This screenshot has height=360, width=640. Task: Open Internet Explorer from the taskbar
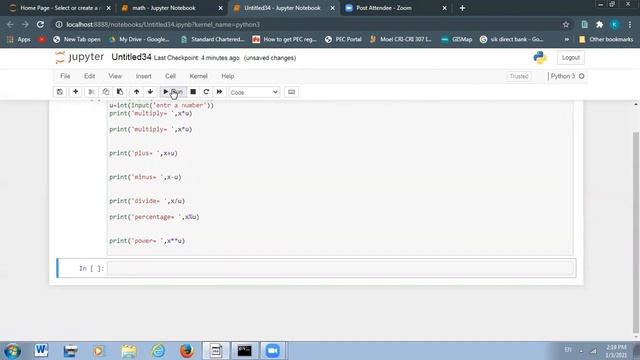point(158,351)
